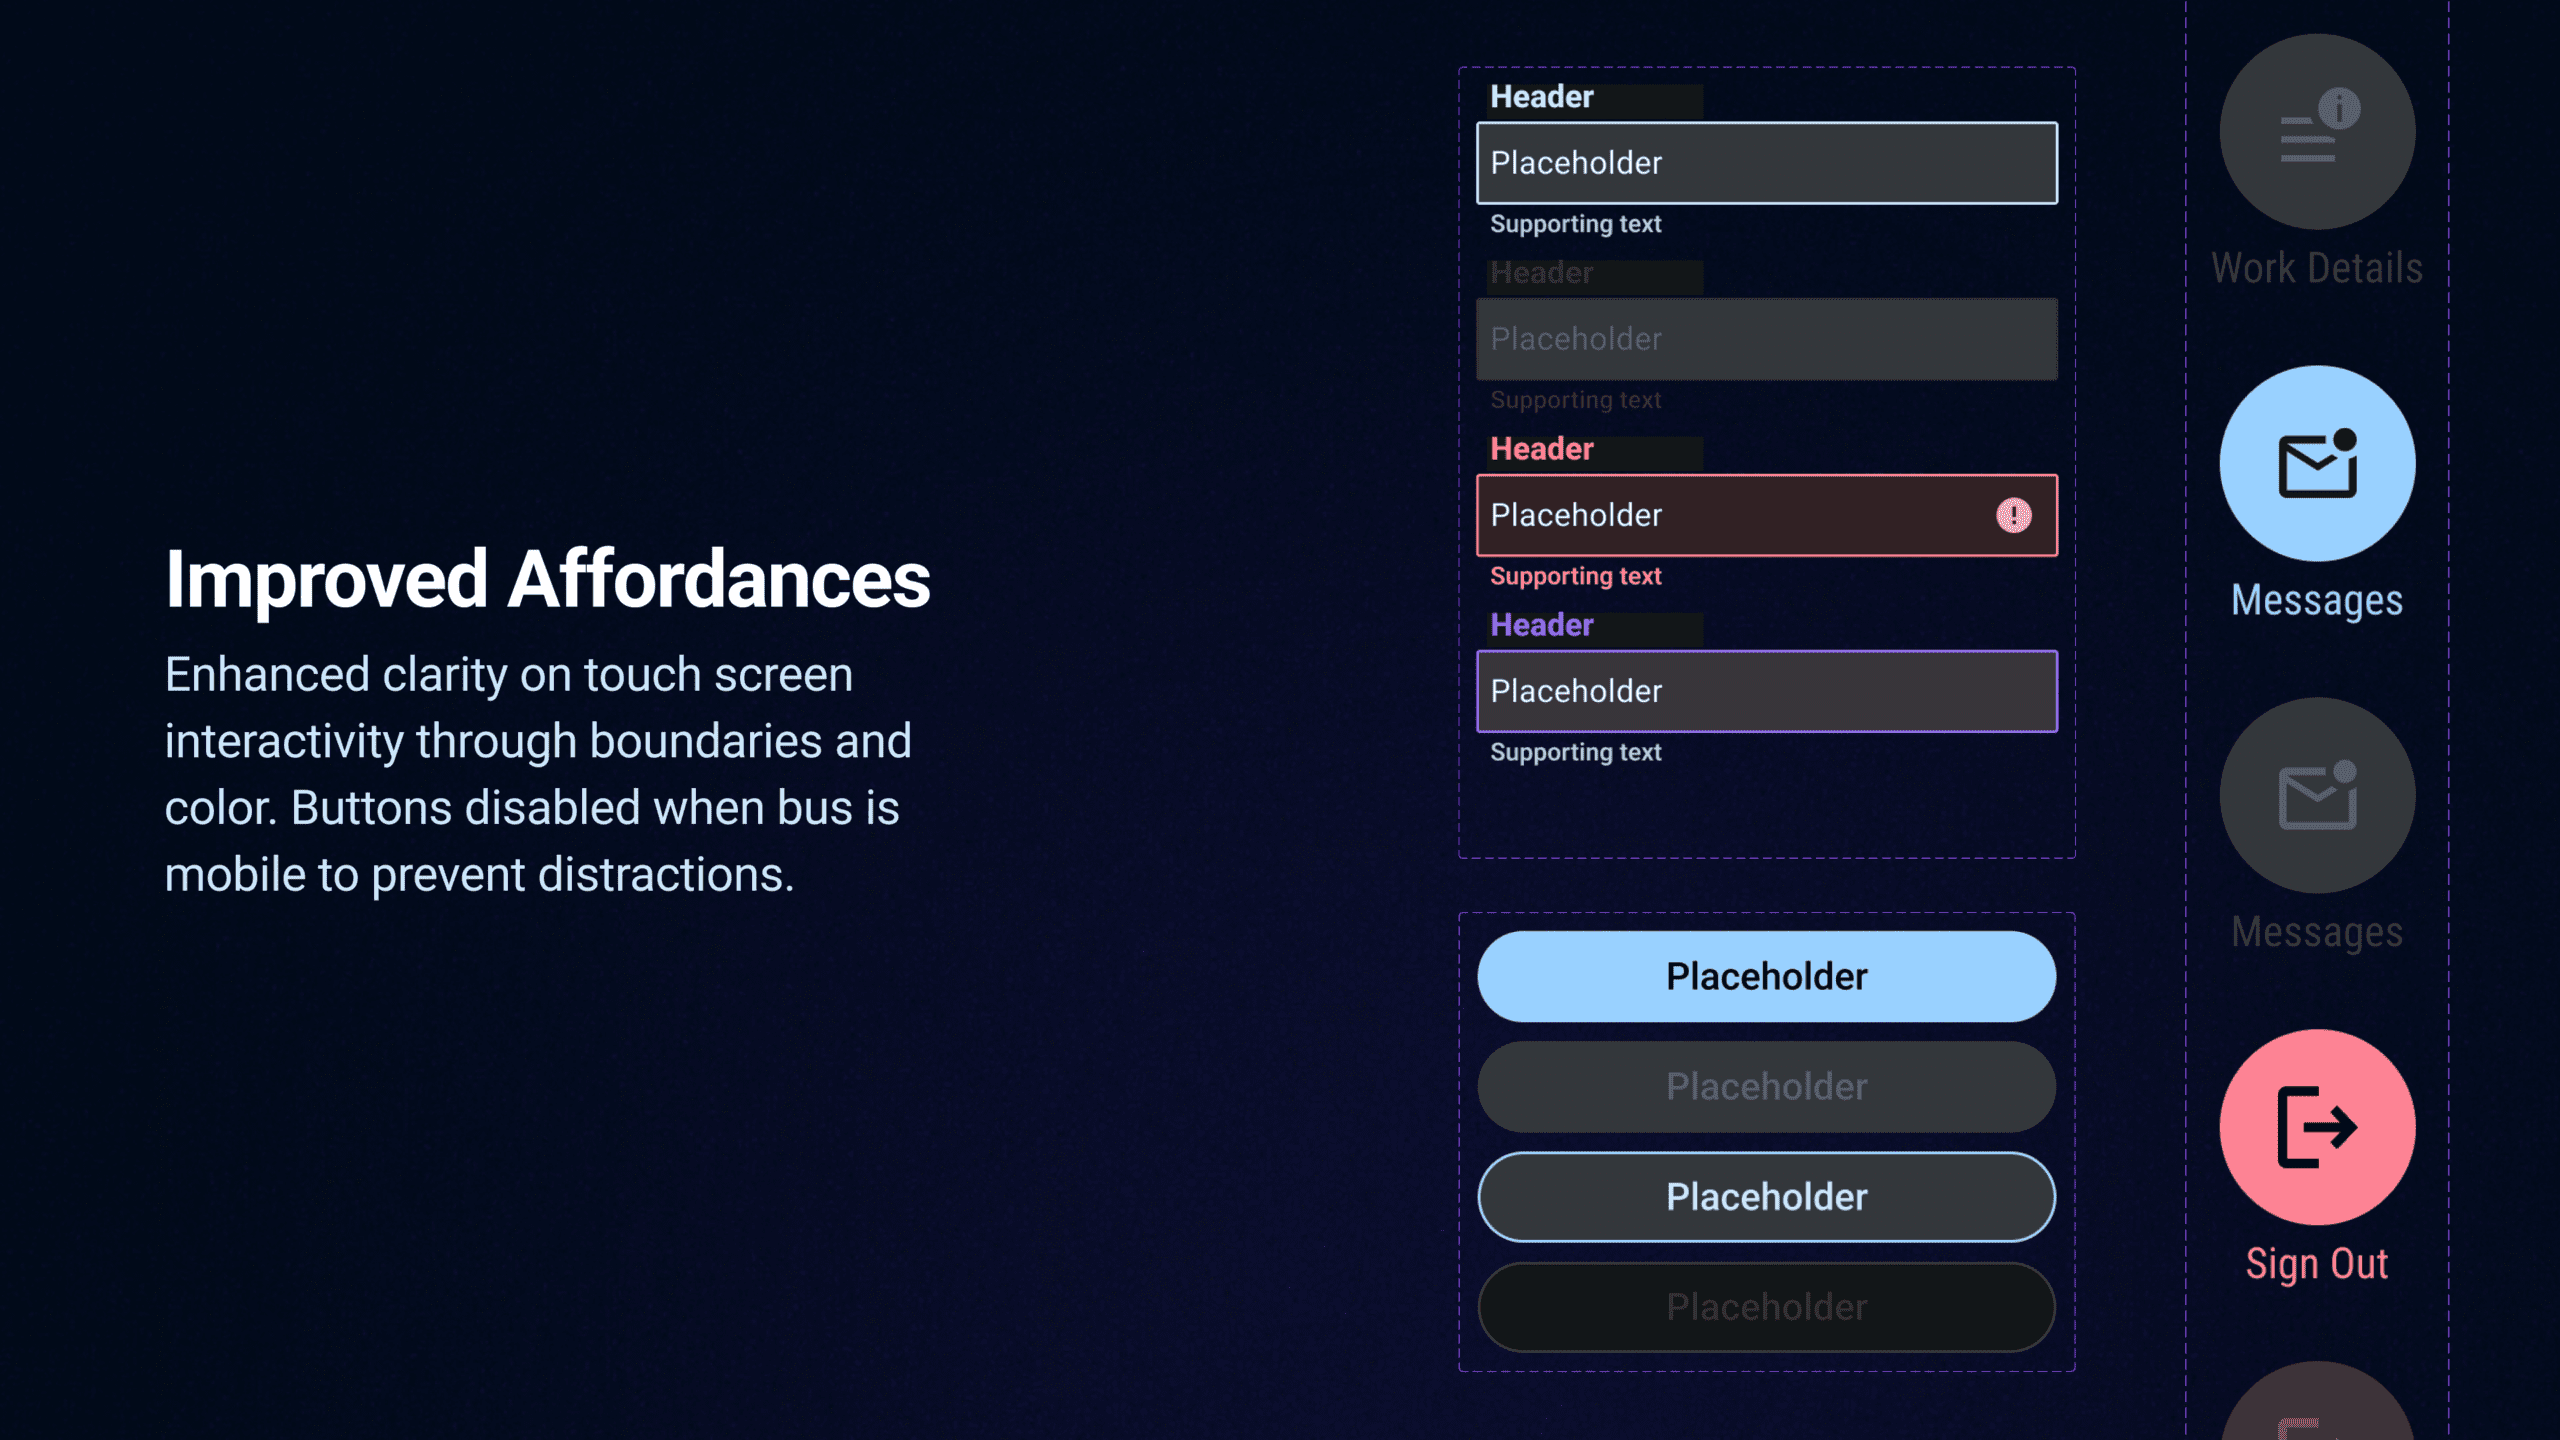Click the darkest bottom Placeholder button
The width and height of the screenshot is (2560, 1440).
[1766, 1307]
